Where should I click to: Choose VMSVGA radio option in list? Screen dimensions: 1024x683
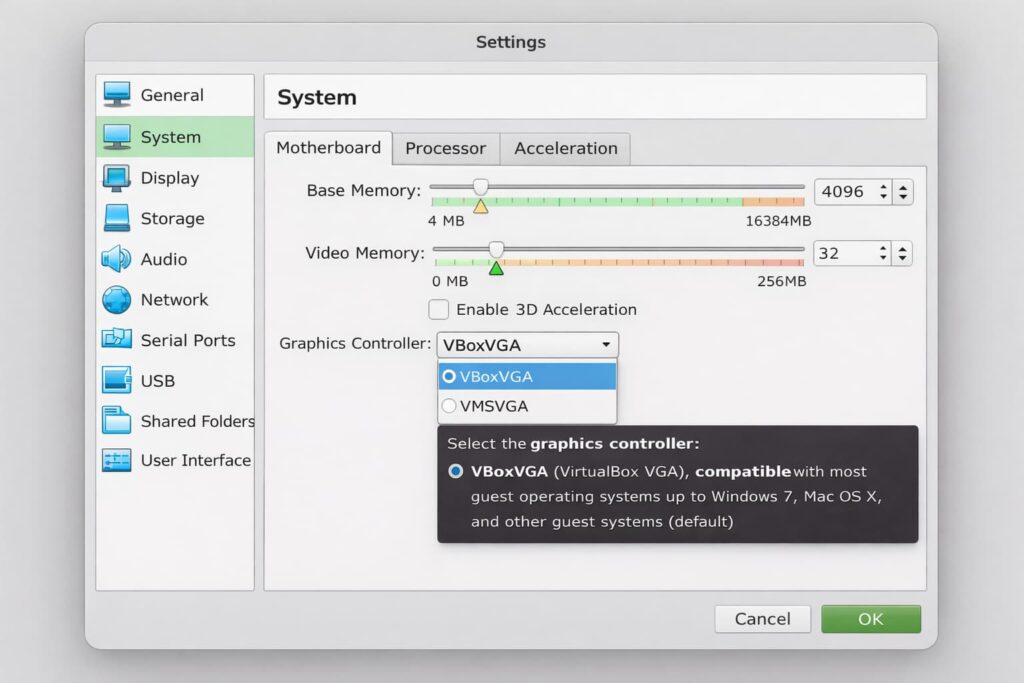coord(450,406)
